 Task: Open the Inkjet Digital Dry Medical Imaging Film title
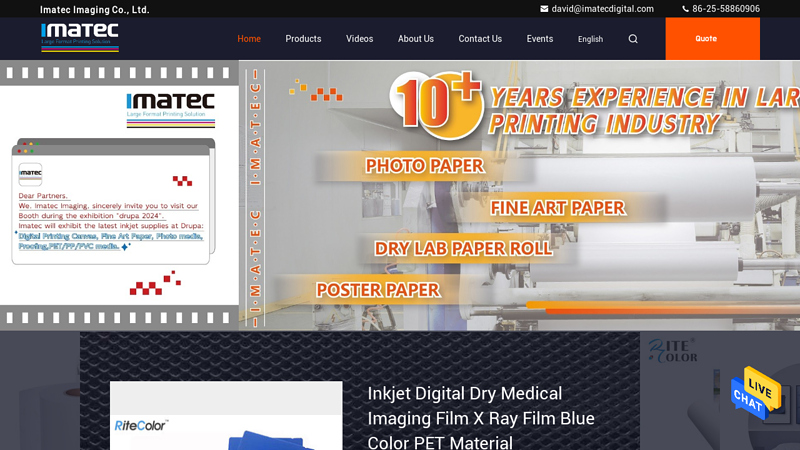[x=481, y=418]
